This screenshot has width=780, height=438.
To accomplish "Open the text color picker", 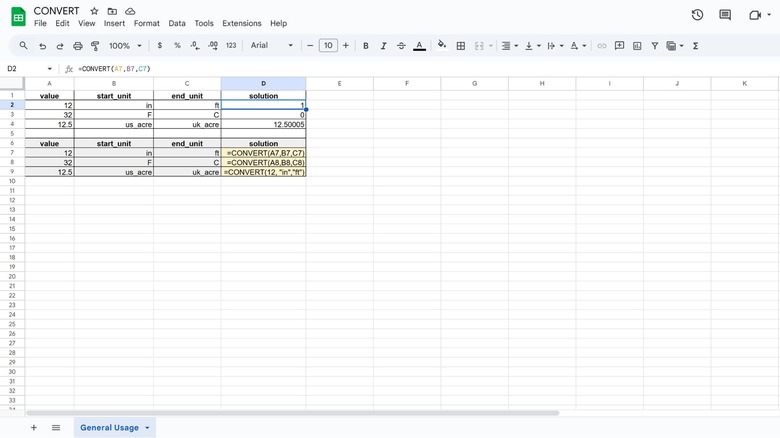I will tap(419, 46).
